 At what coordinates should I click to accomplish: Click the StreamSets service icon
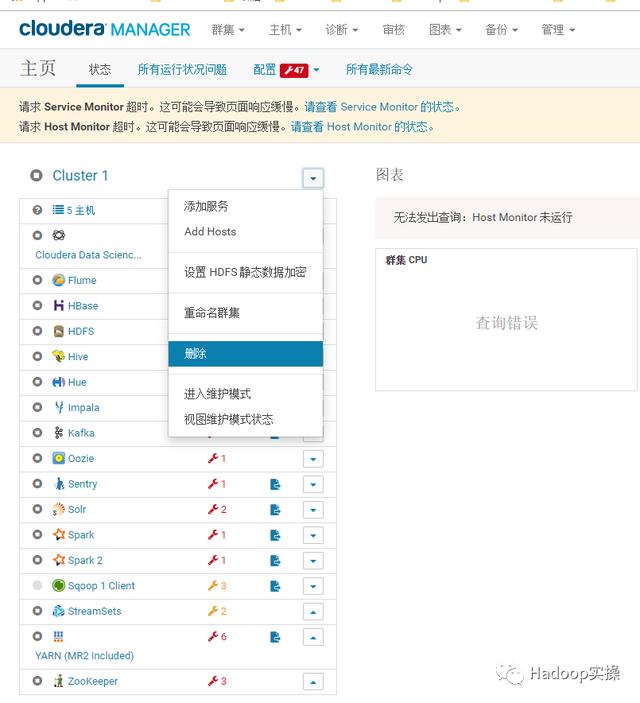[x=58, y=611]
